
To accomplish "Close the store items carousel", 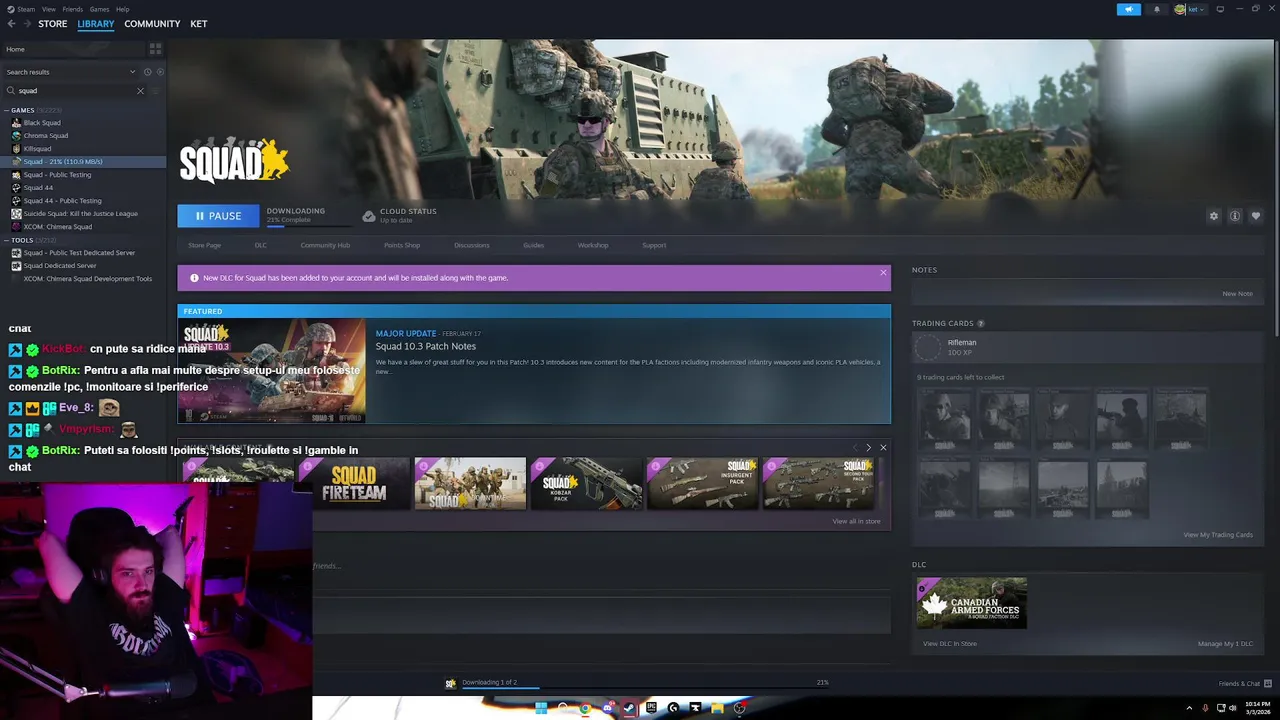I will (x=883, y=447).
